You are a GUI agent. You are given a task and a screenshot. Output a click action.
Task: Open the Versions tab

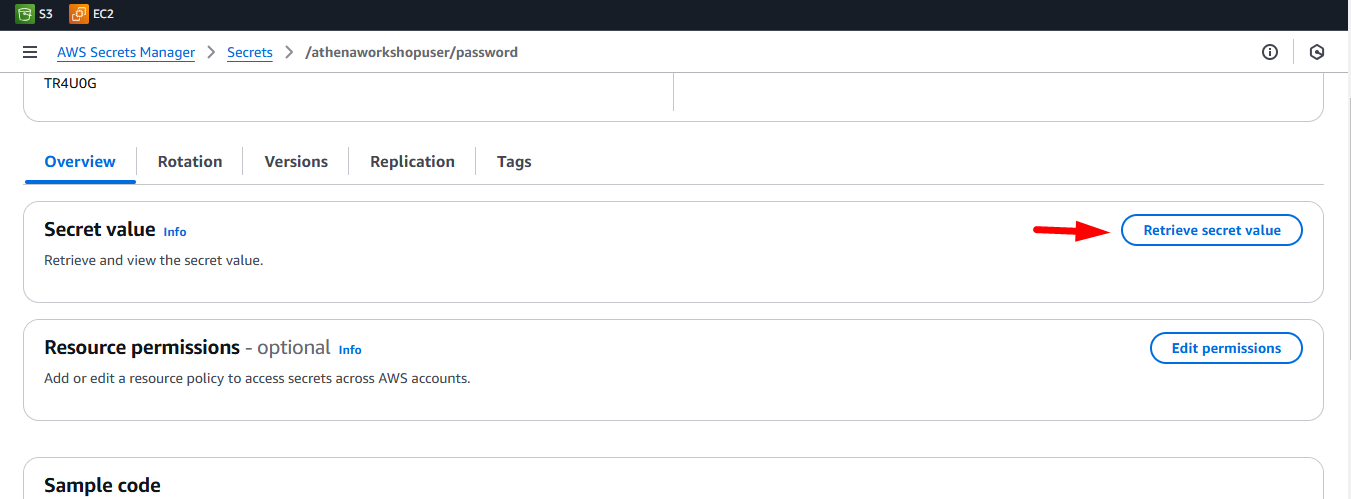pyautogui.click(x=296, y=161)
